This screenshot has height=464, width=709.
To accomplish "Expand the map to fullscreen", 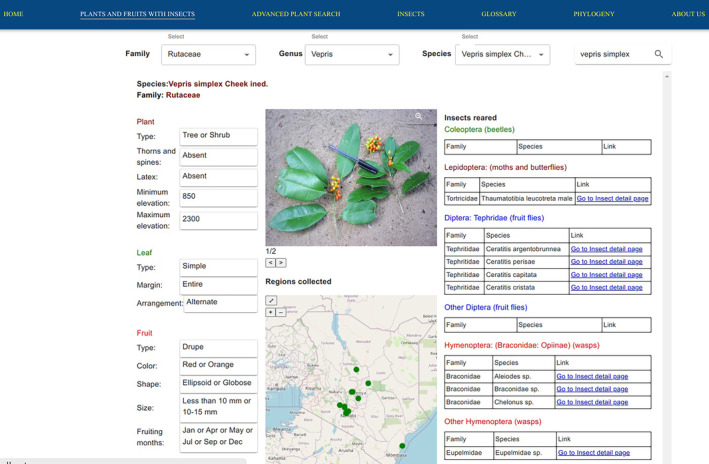I will pos(271,300).
